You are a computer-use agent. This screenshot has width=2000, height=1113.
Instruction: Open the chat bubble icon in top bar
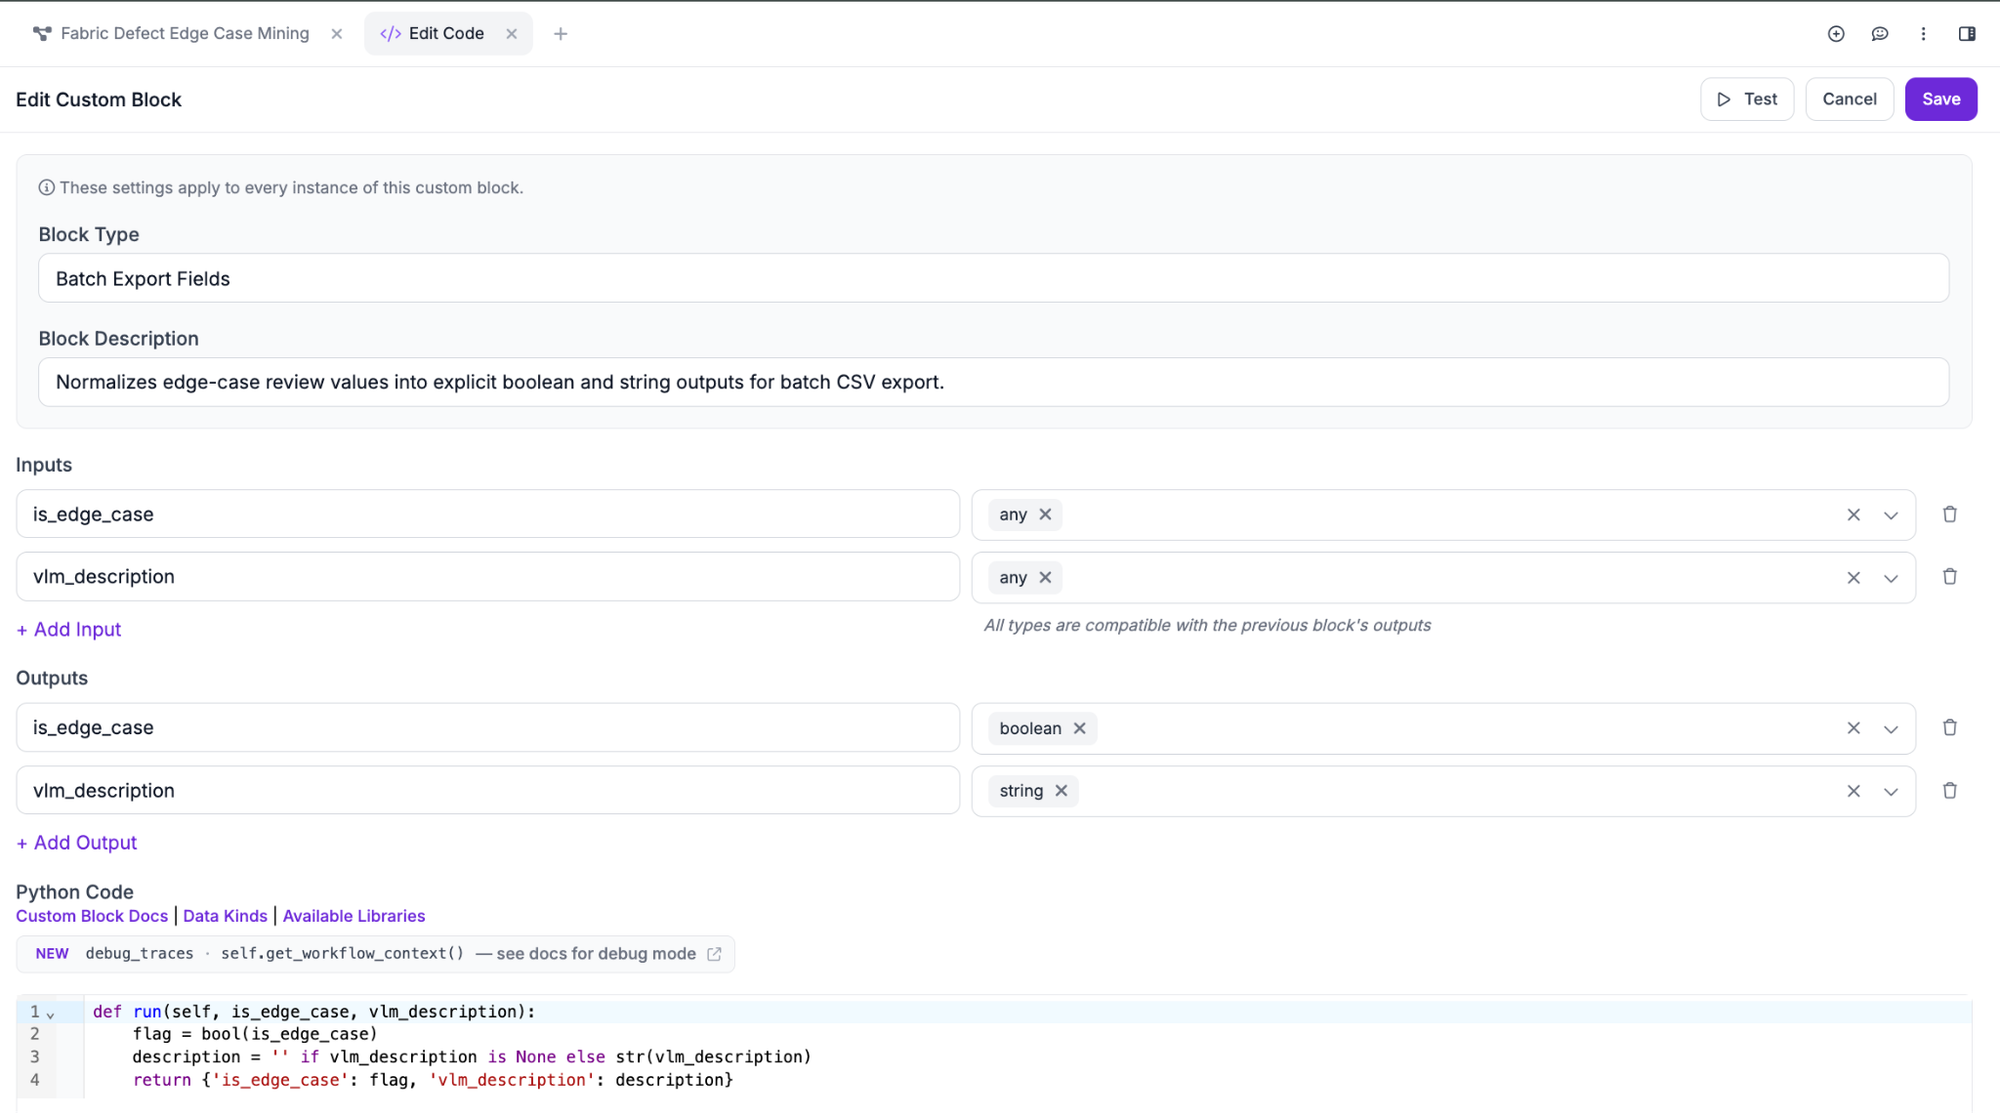[x=1880, y=34]
